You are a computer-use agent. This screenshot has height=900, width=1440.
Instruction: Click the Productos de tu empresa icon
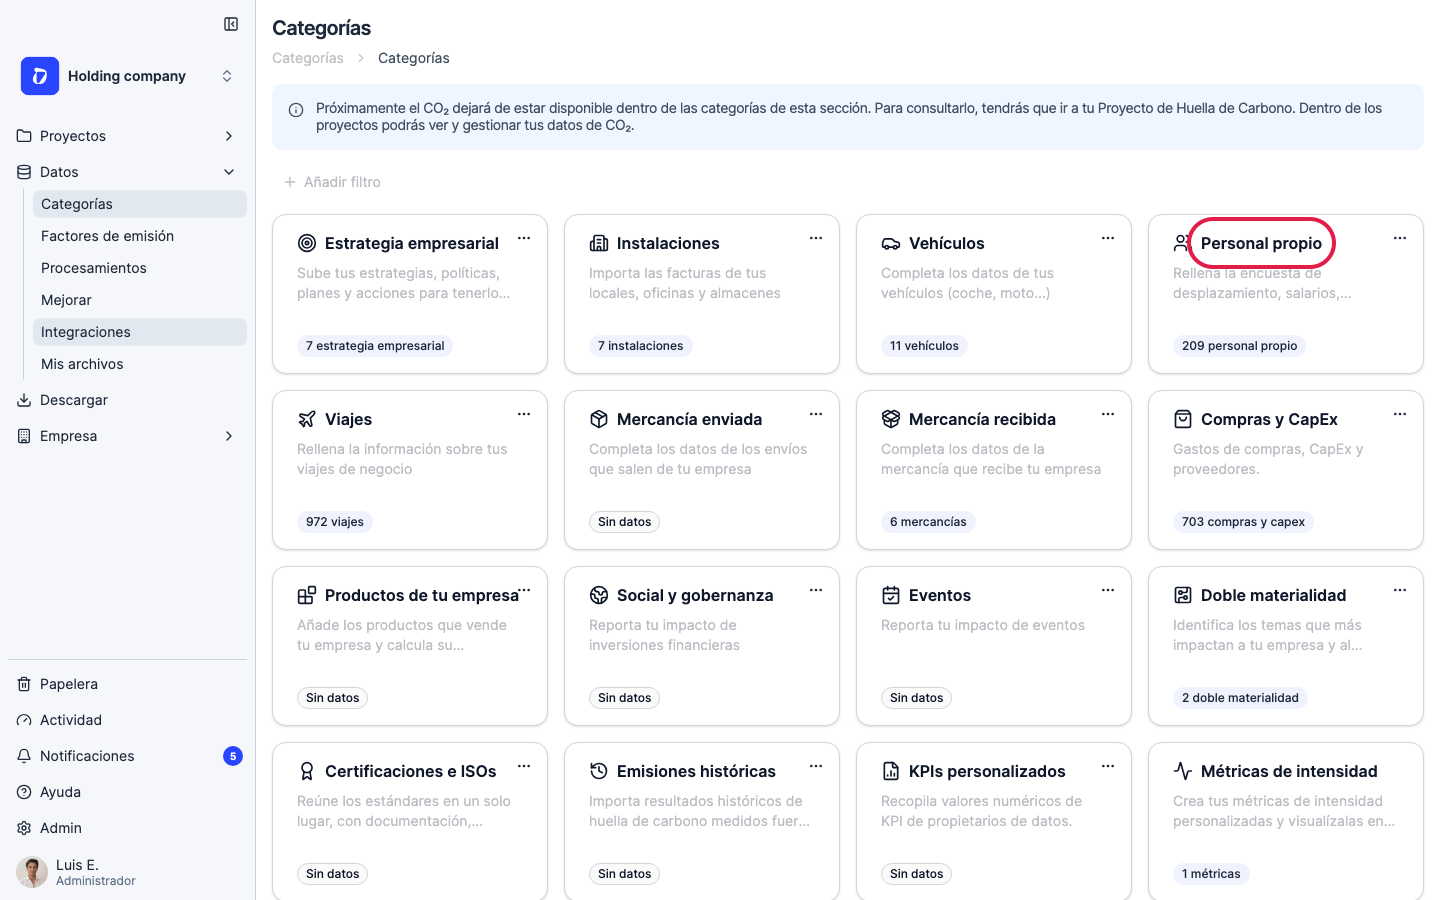307,595
